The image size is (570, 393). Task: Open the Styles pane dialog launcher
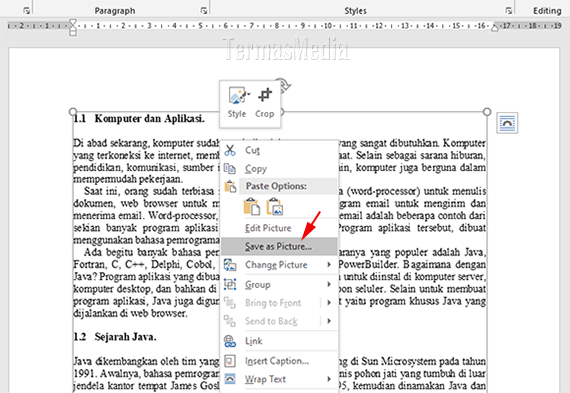point(509,11)
